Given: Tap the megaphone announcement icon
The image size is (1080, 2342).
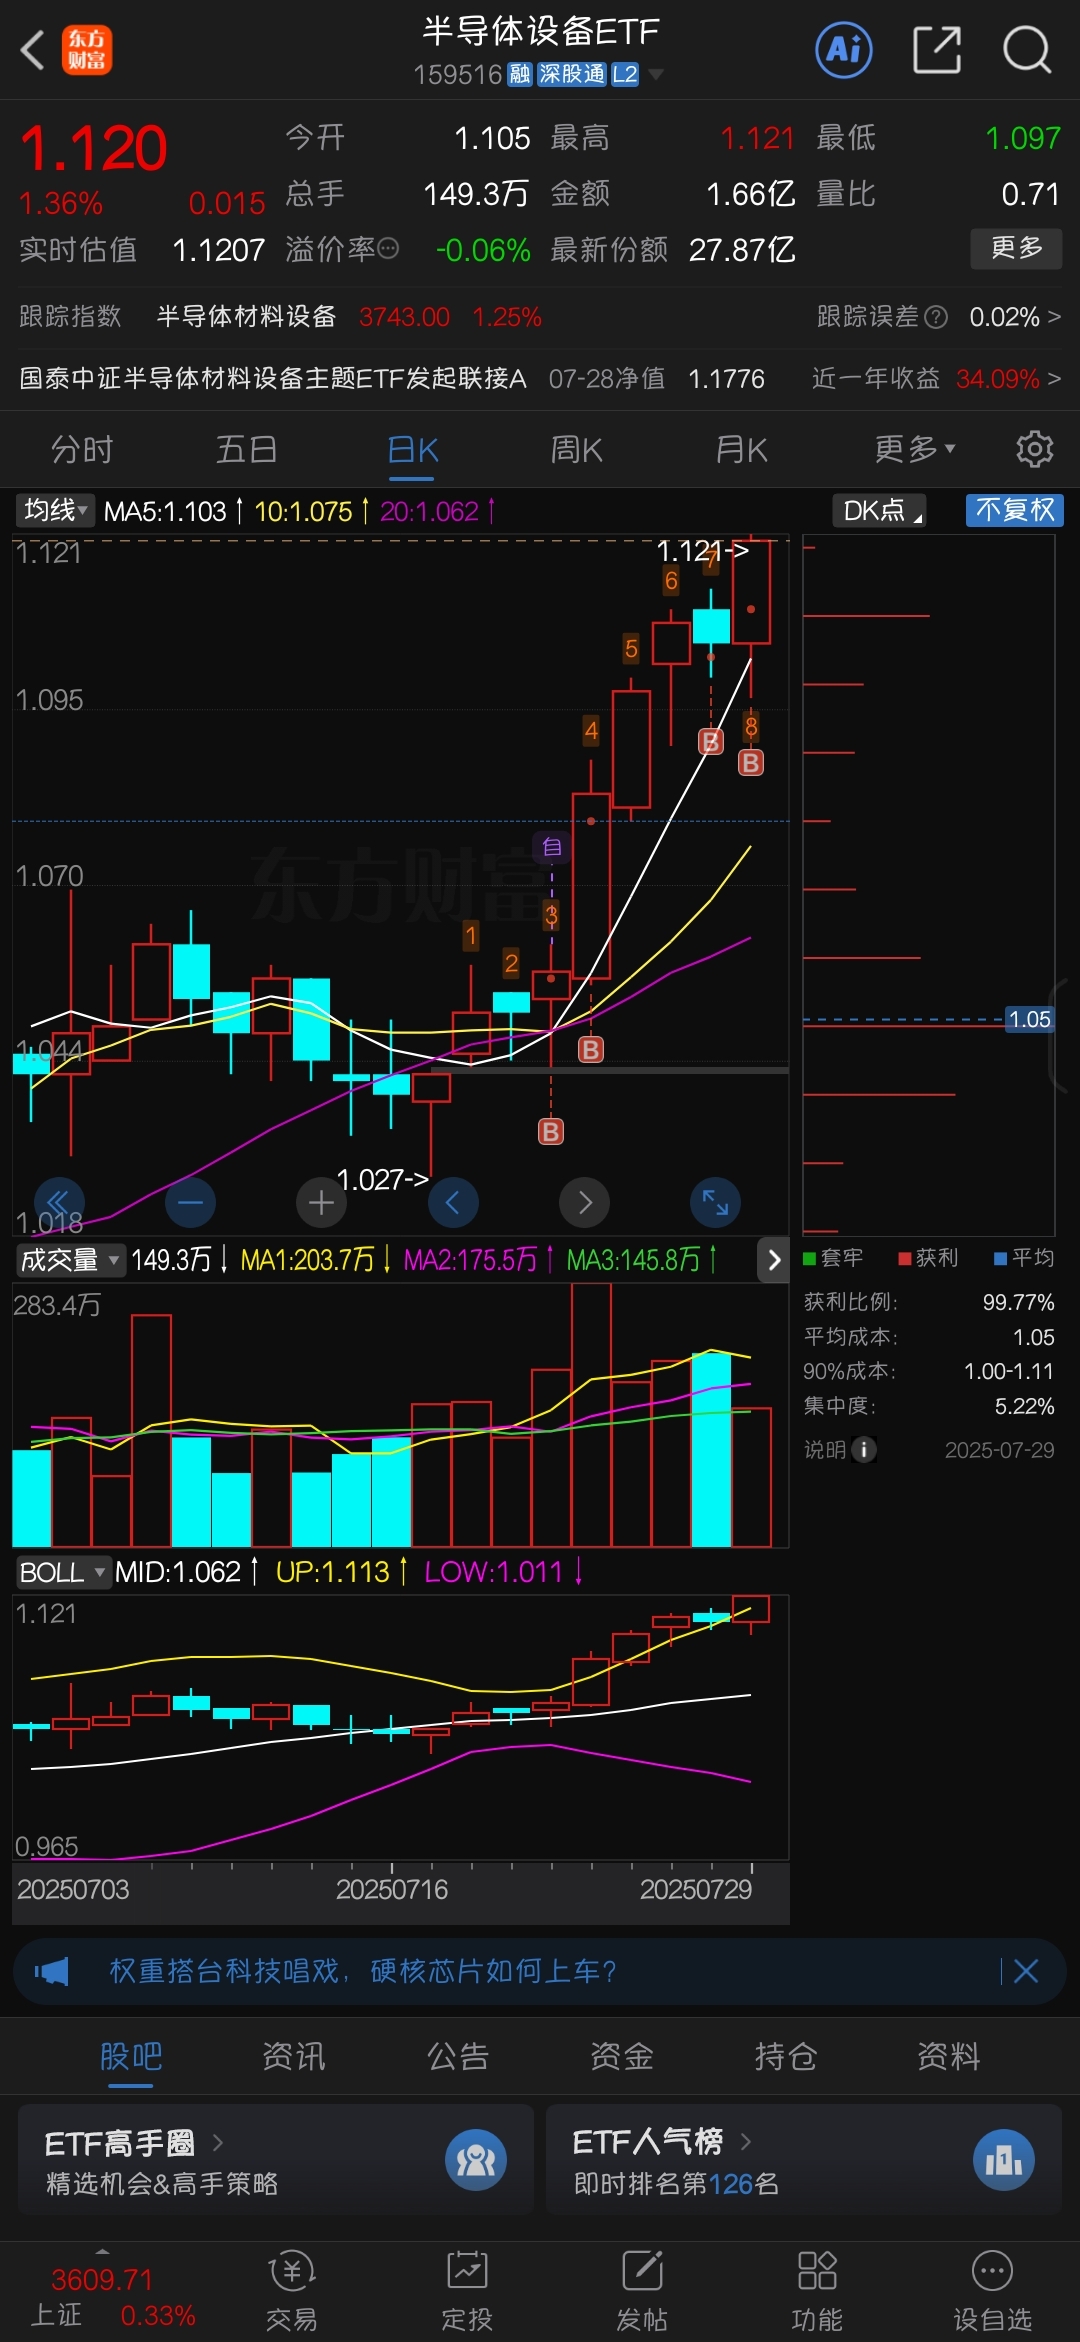Looking at the screenshot, I should click(x=51, y=1971).
